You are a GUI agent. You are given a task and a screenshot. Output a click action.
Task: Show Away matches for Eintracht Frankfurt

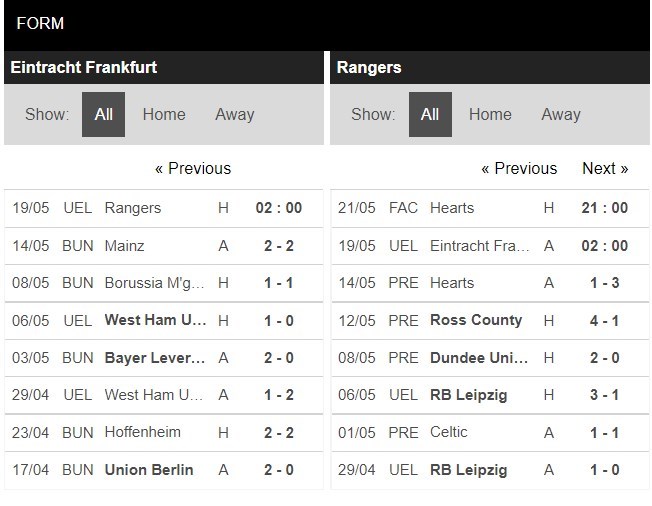point(234,114)
